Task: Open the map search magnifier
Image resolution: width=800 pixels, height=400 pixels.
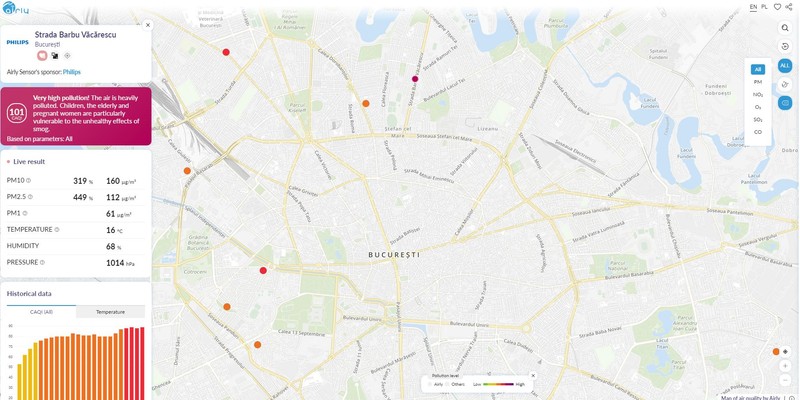Action: pos(785,28)
